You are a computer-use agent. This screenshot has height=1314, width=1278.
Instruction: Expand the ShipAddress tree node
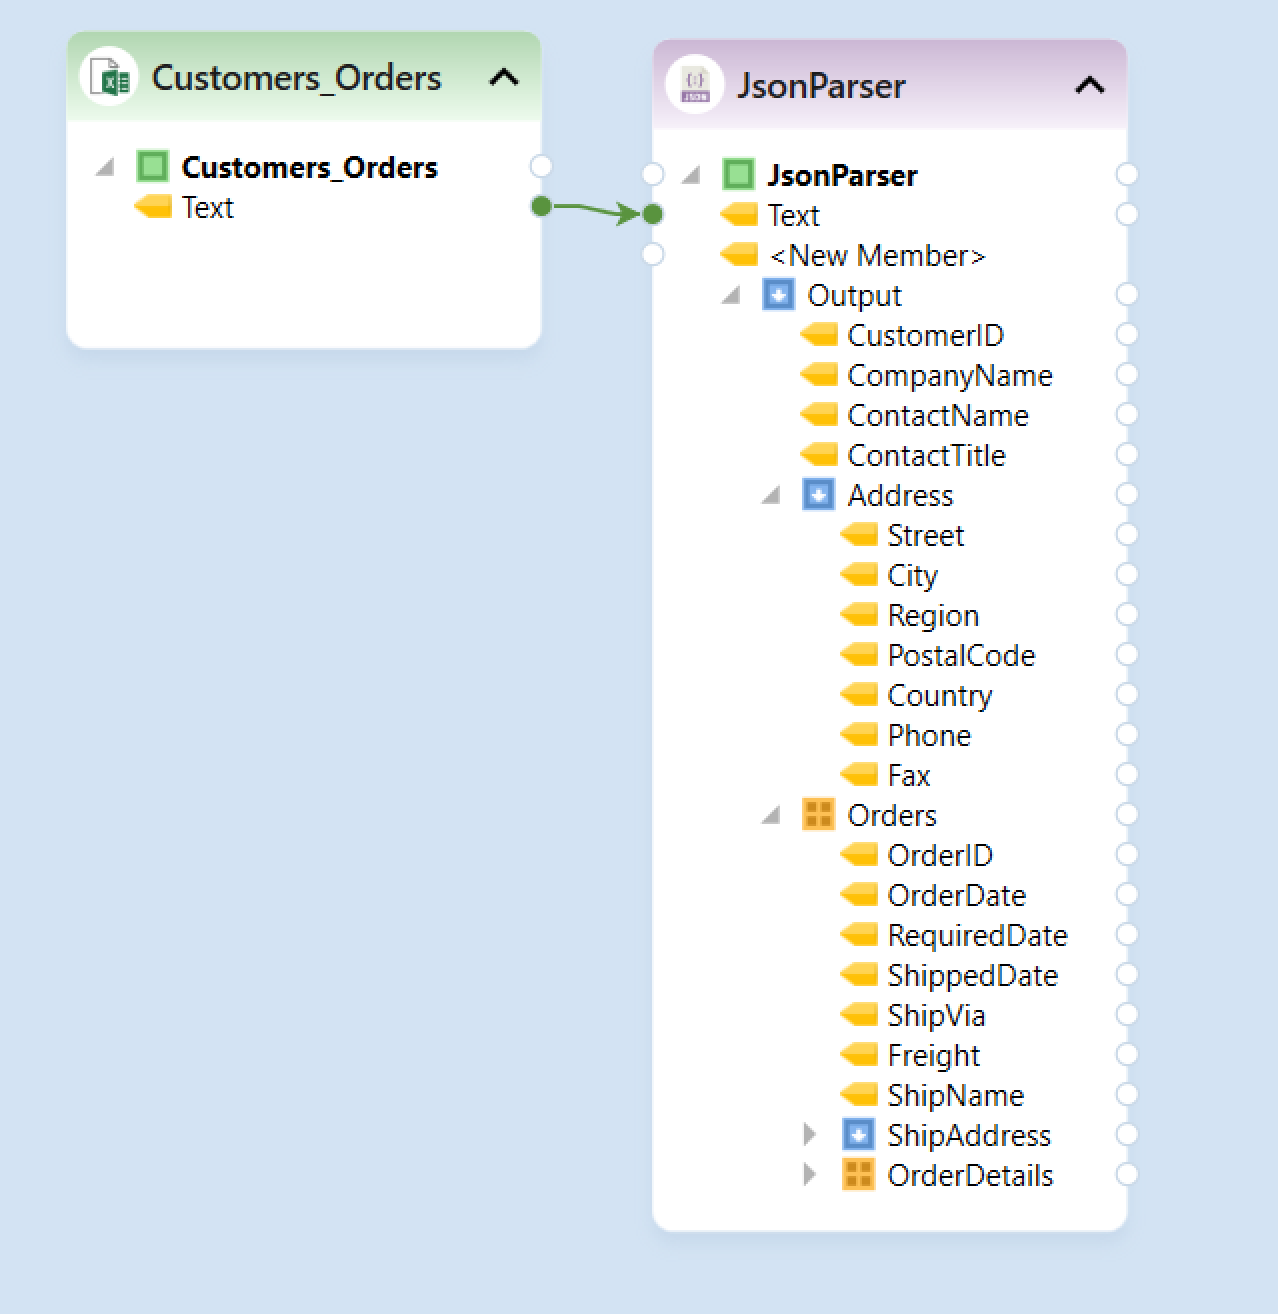click(x=810, y=1135)
